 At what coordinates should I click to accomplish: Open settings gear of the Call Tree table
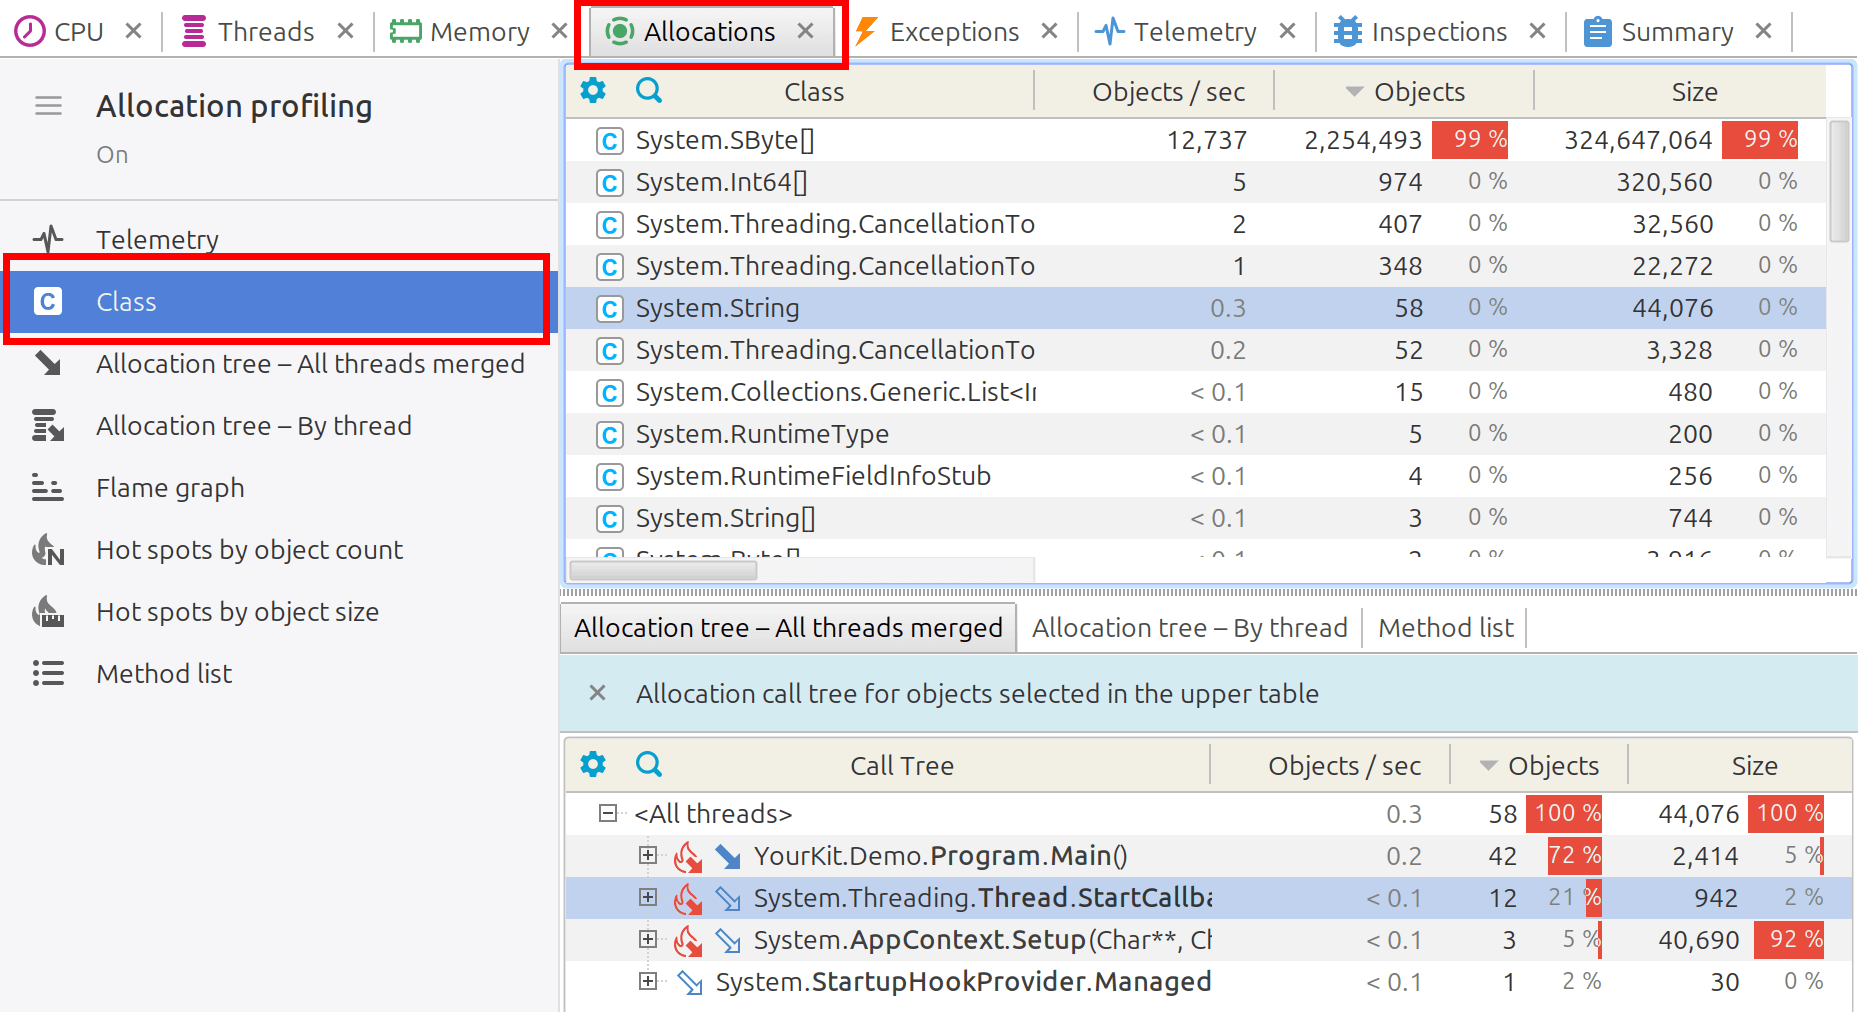pyautogui.click(x=593, y=765)
